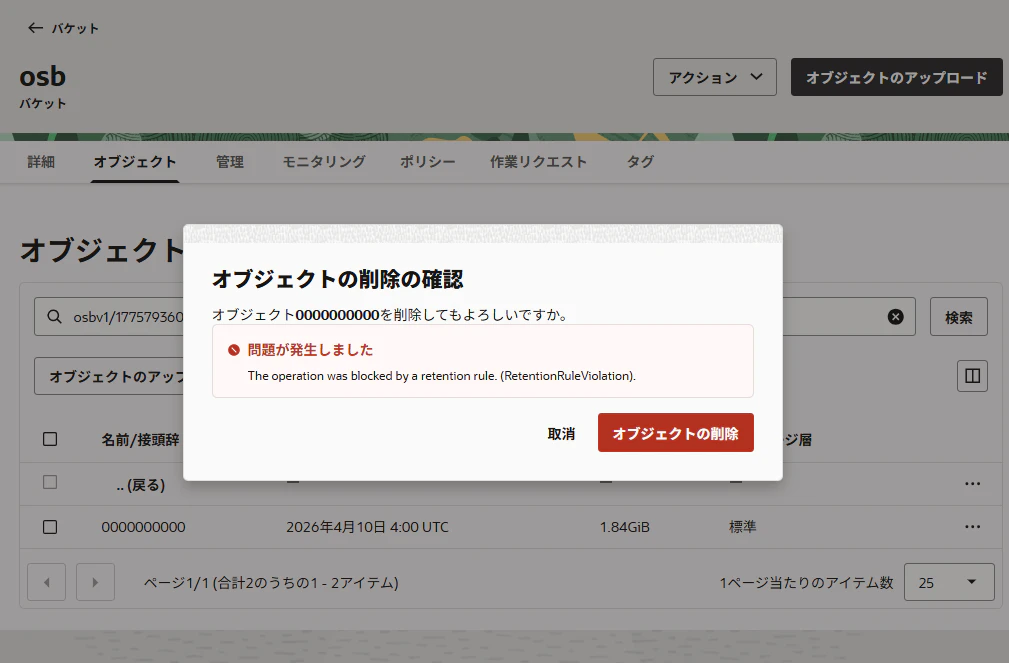Click the size value 1.84GiB

(x=624, y=527)
